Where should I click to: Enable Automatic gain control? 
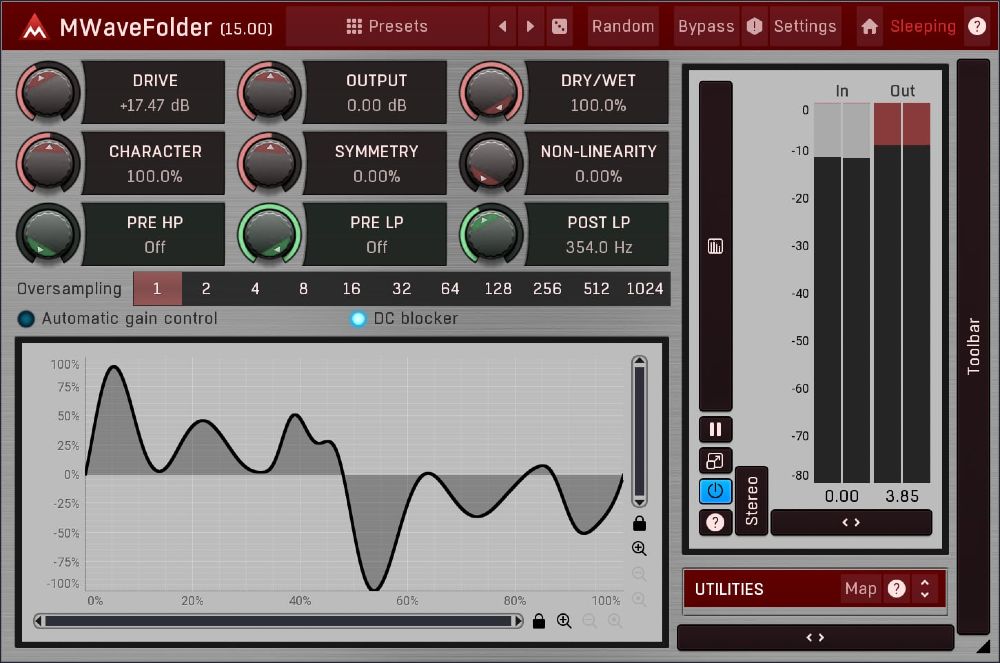tap(118, 318)
